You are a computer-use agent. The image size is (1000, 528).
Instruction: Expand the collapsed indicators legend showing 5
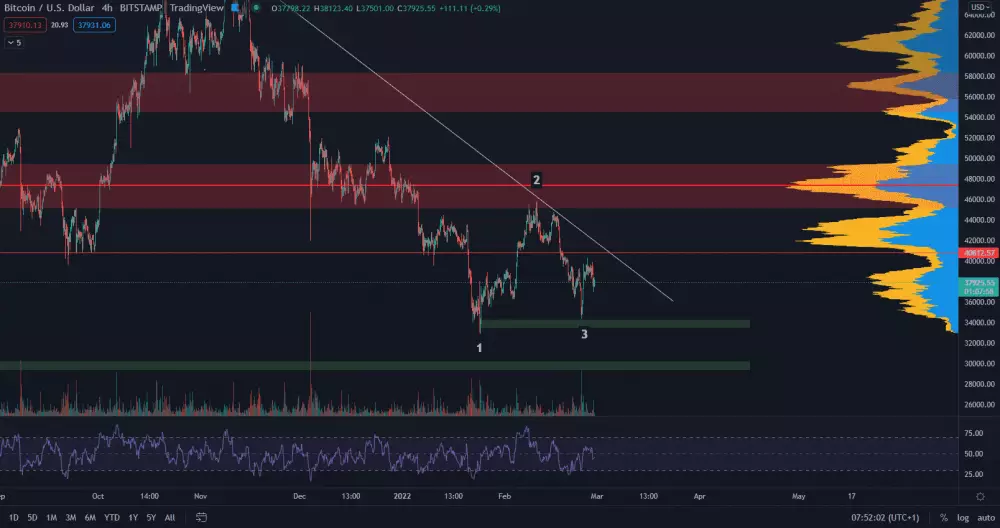point(14,43)
